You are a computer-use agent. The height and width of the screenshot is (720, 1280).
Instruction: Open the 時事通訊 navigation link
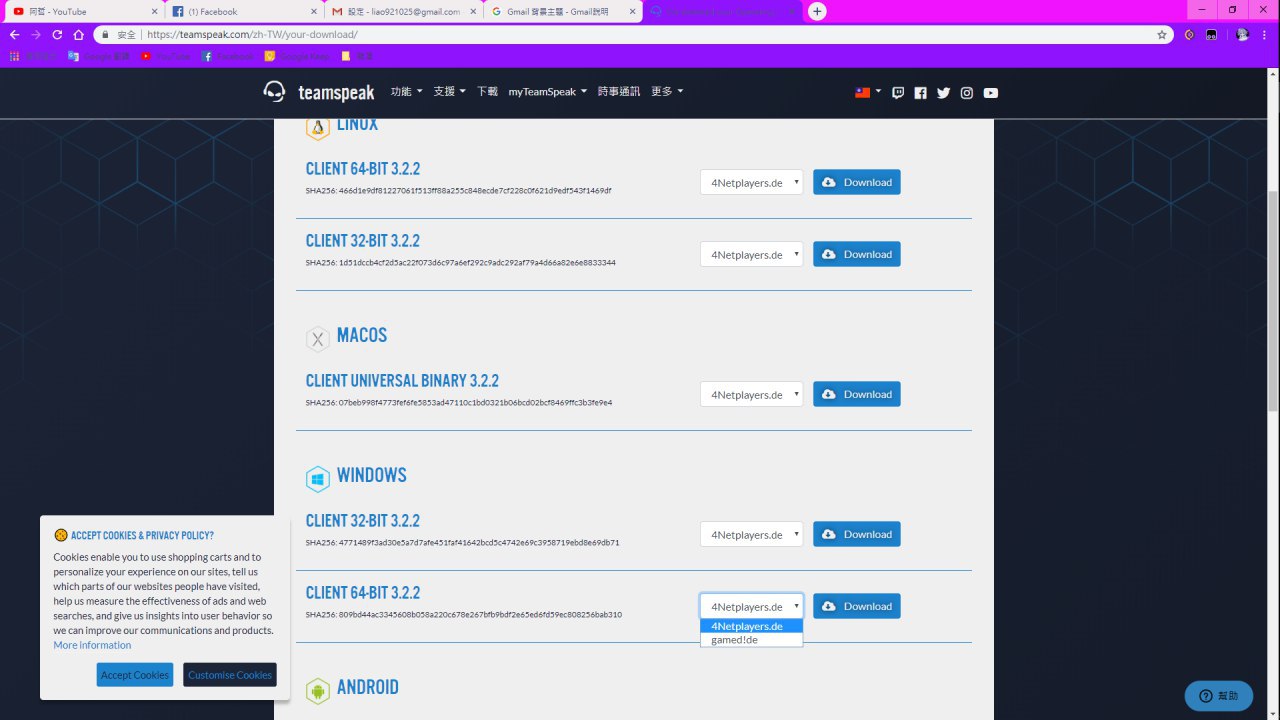coord(619,91)
